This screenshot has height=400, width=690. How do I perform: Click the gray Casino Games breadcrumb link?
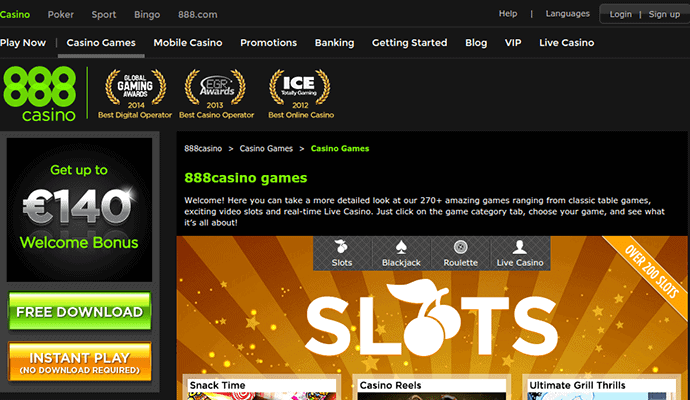click(x=266, y=149)
